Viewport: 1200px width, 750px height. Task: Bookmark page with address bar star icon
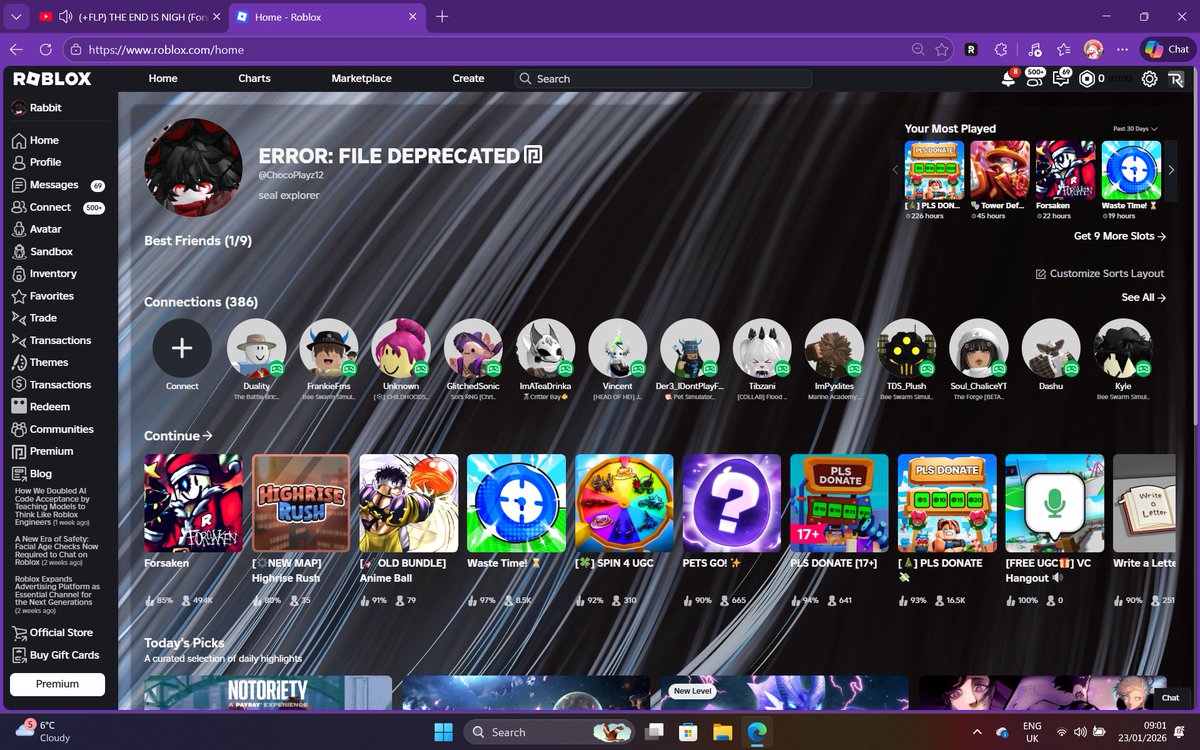click(x=942, y=49)
